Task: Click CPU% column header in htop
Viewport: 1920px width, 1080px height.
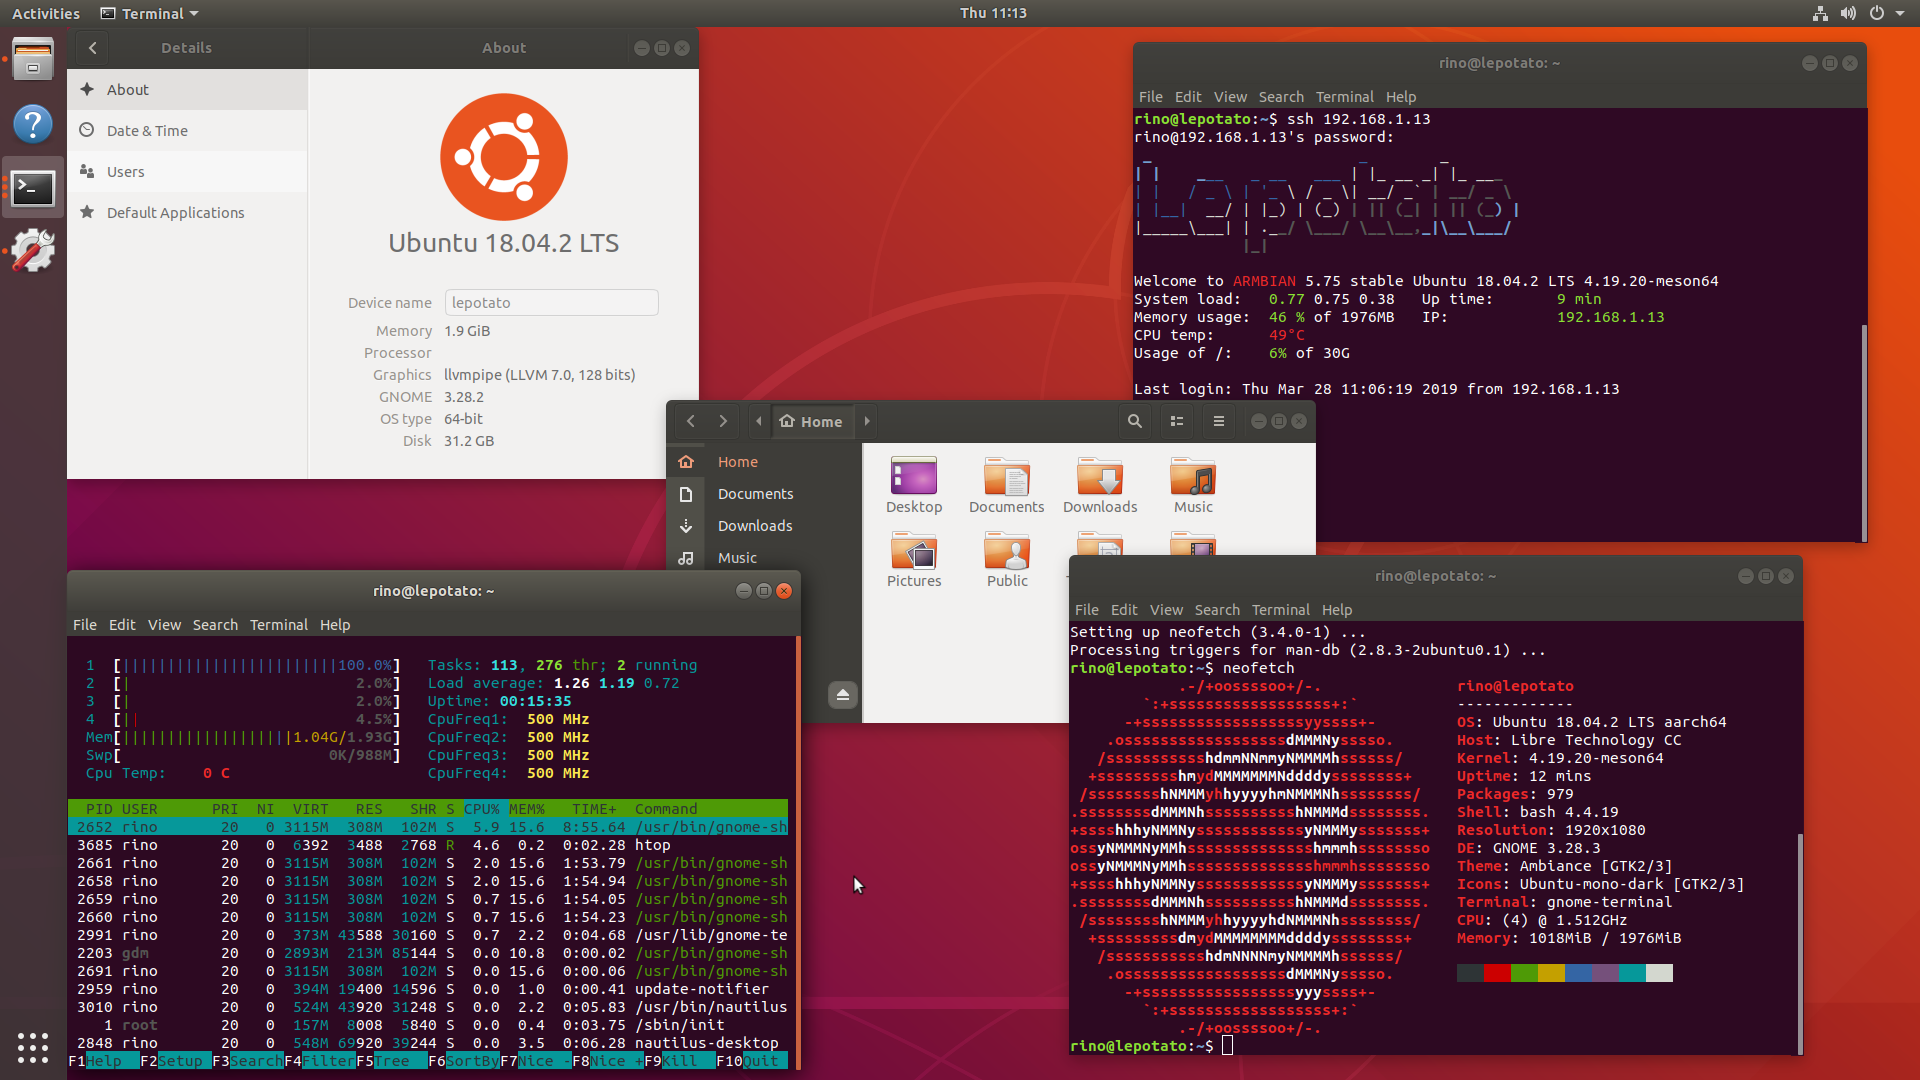Action: click(x=481, y=809)
